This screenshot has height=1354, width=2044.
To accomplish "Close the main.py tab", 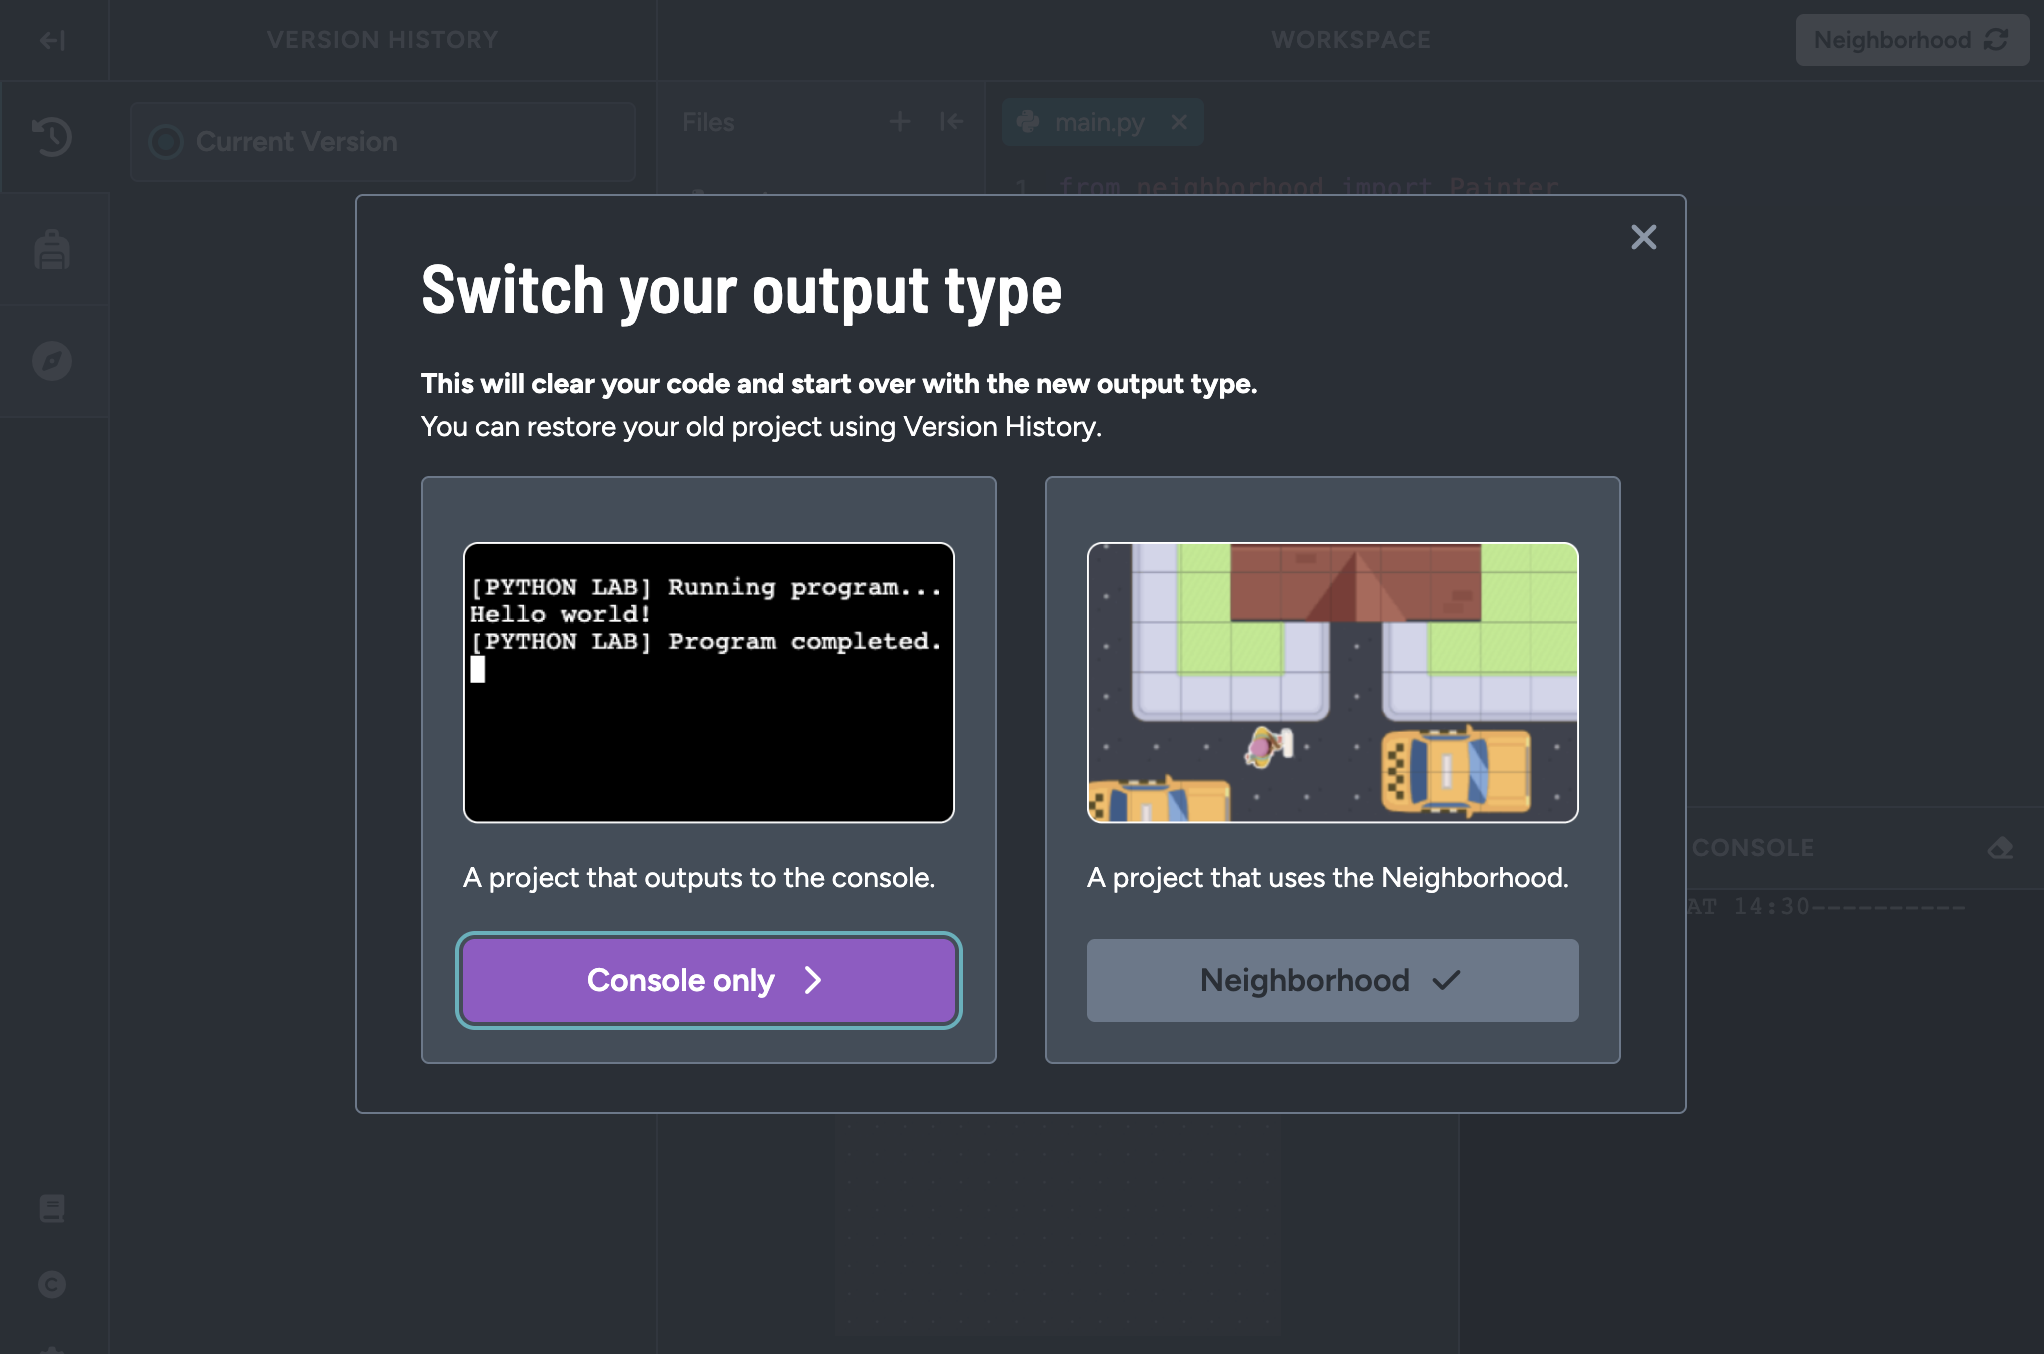I will click(1179, 122).
